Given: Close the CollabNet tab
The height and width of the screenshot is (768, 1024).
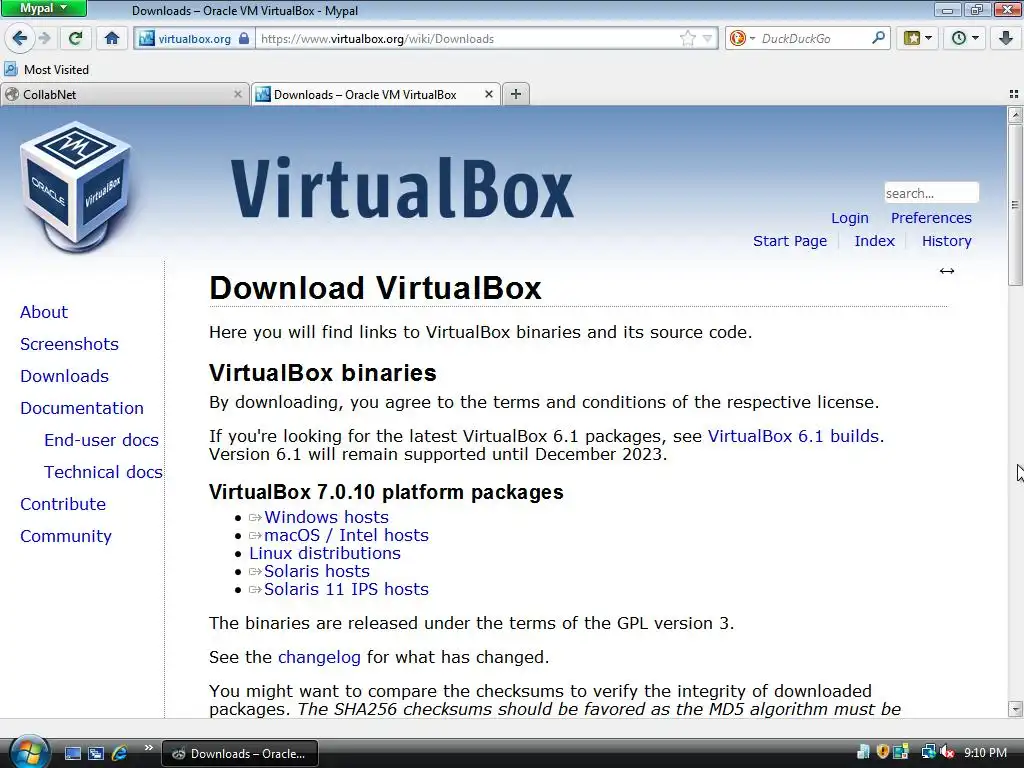Looking at the screenshot, I should pos(238,95).
